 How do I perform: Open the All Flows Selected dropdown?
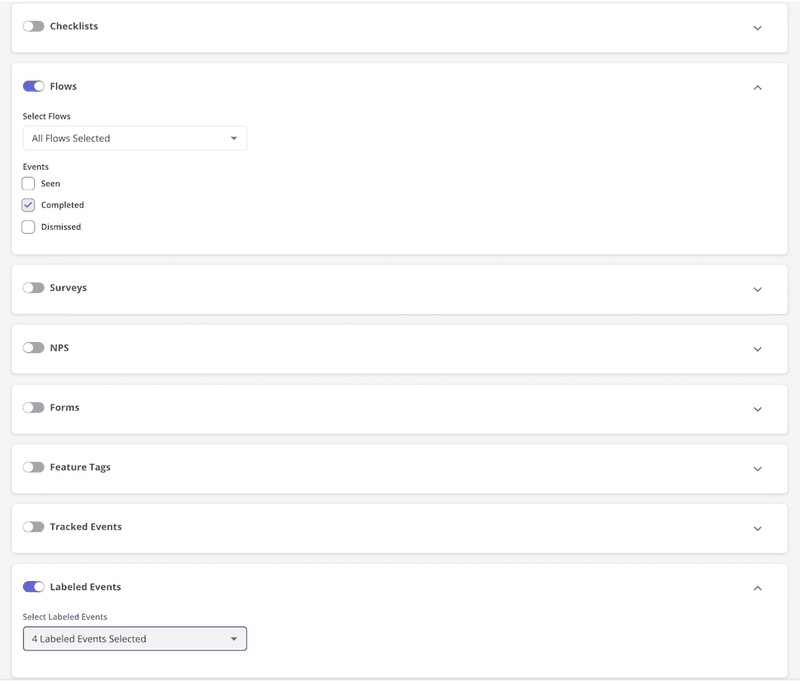[135, 138]
